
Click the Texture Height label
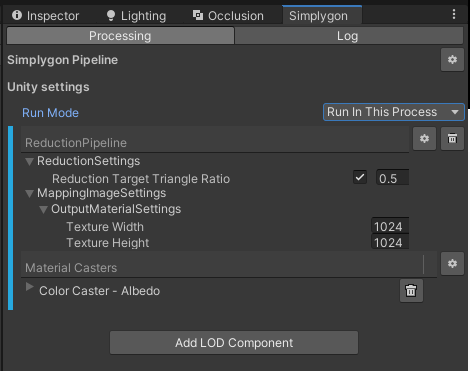coord(108,243)
